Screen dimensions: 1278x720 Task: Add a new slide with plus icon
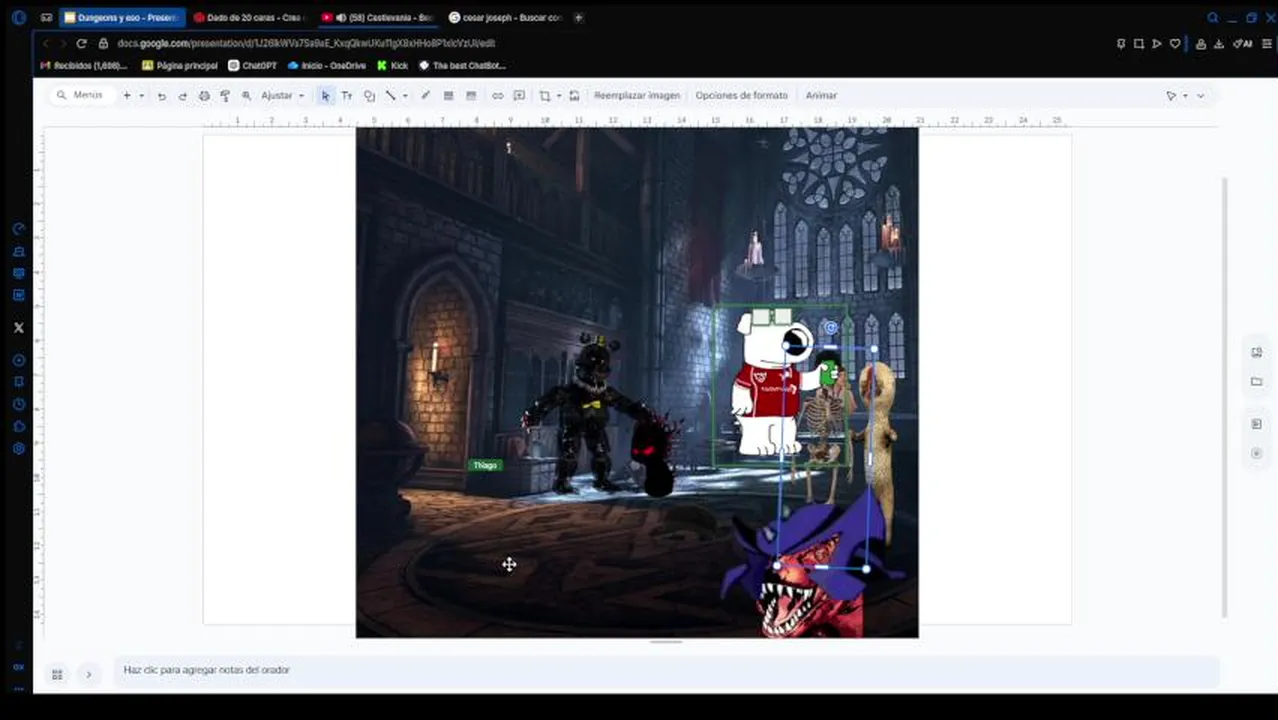(x=127, y=95)
